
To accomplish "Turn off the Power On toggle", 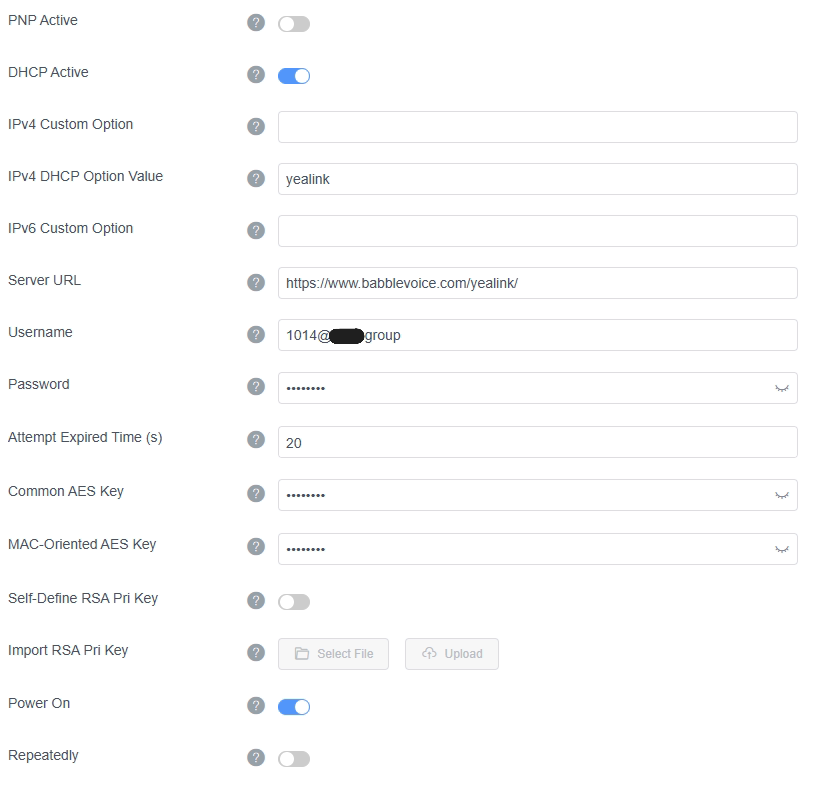I will click(x=294, y=707).
